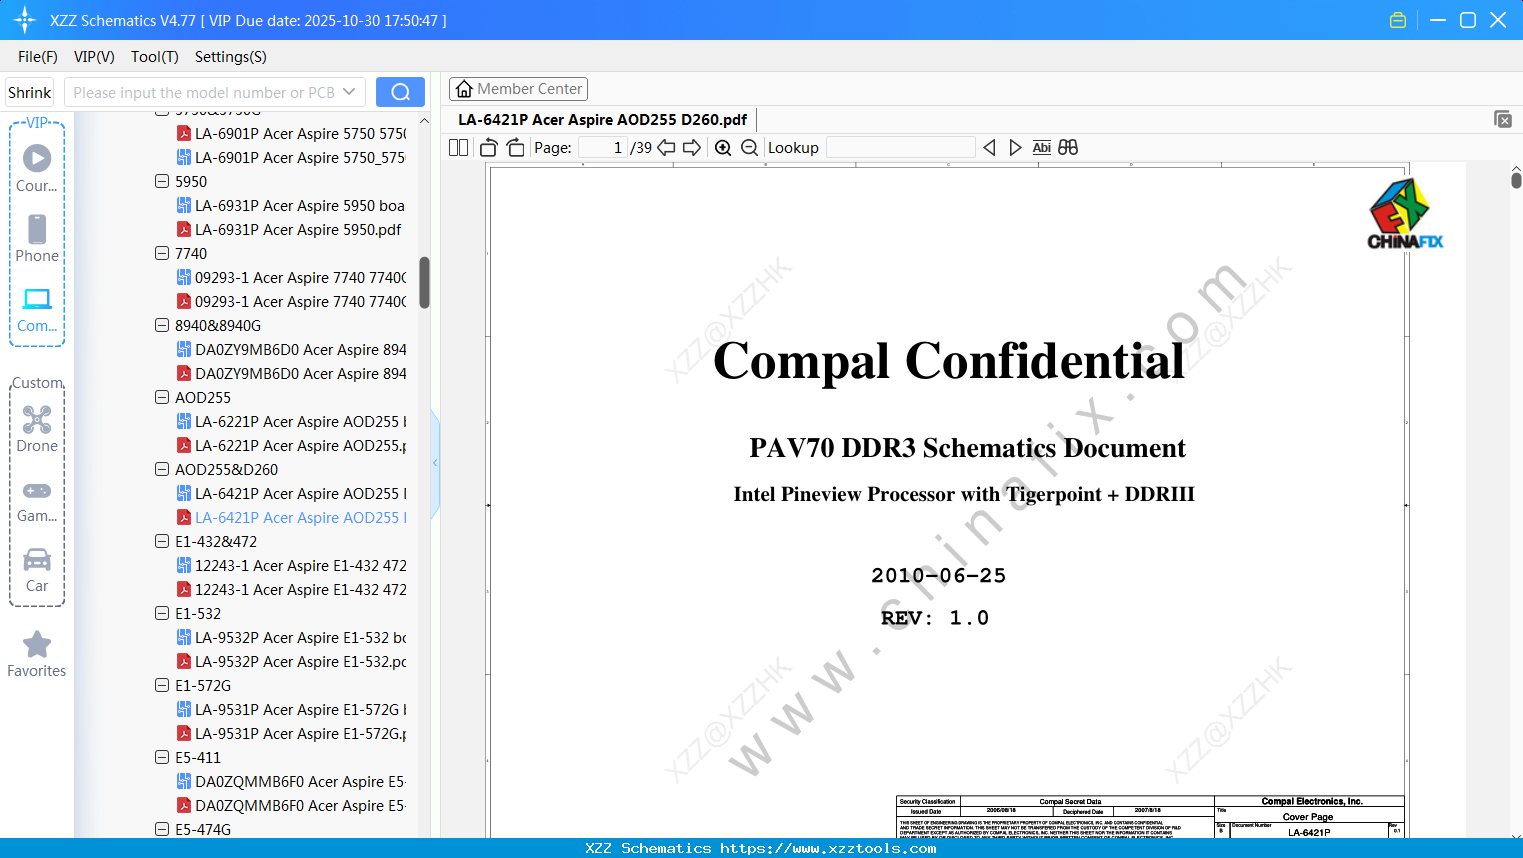The height and width of the screenshot is (858, 1523).
Task: Select the LA-6421P Acer Aspire AOD255 D260.pdf tab
Action: tap(602, 120)
